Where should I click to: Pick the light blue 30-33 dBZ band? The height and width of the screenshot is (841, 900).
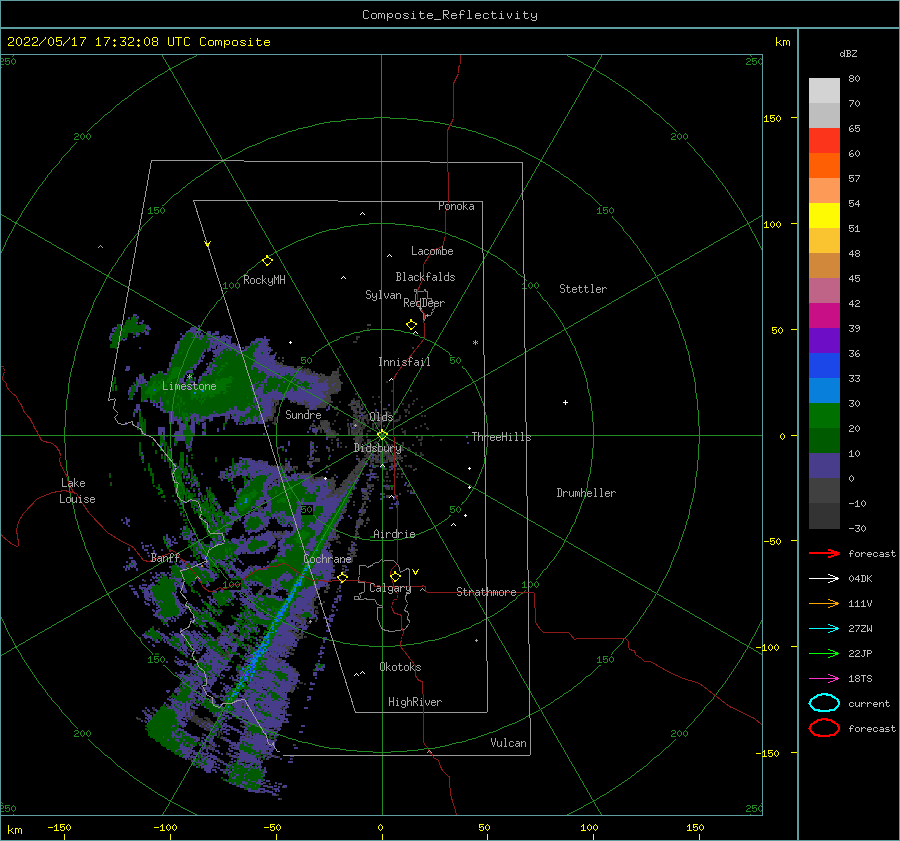coord(824,391)
